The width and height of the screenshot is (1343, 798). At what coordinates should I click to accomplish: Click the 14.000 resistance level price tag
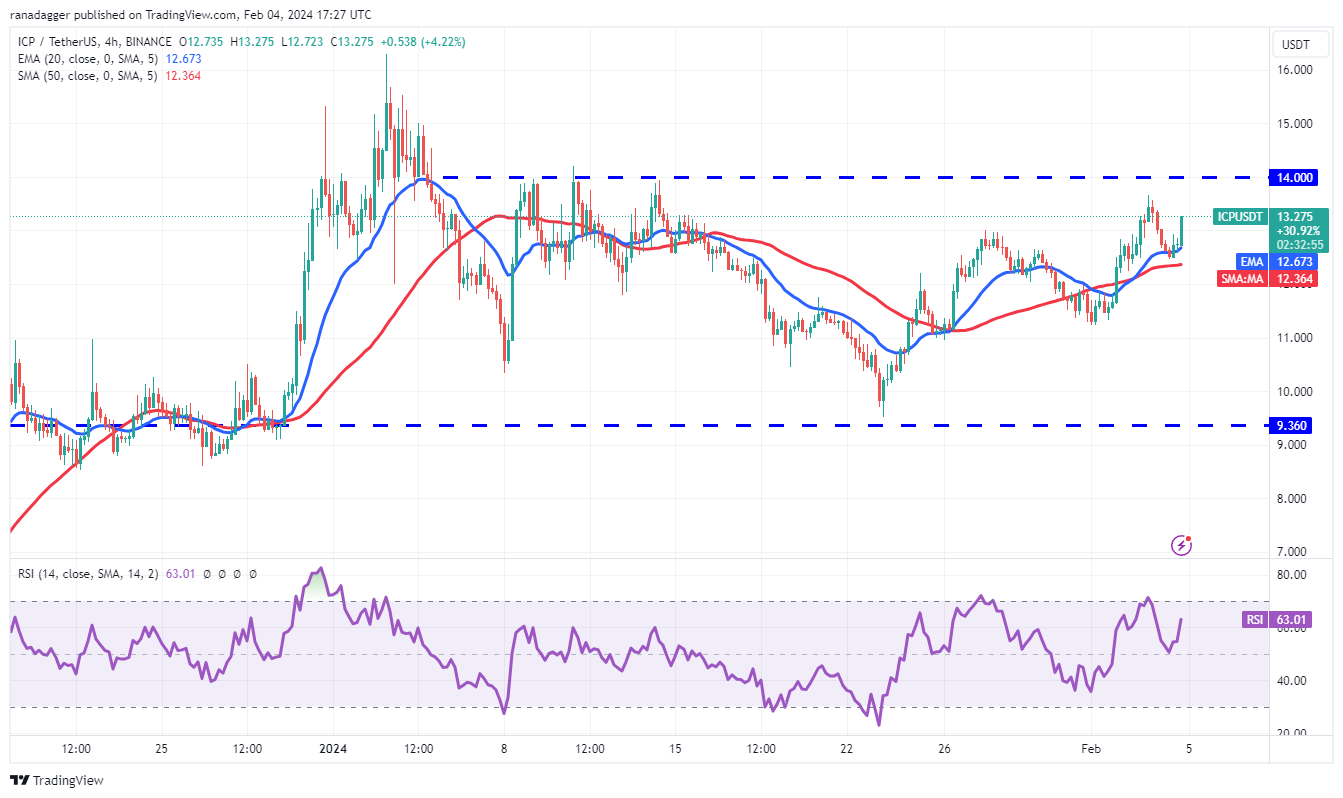[1297, 178]
